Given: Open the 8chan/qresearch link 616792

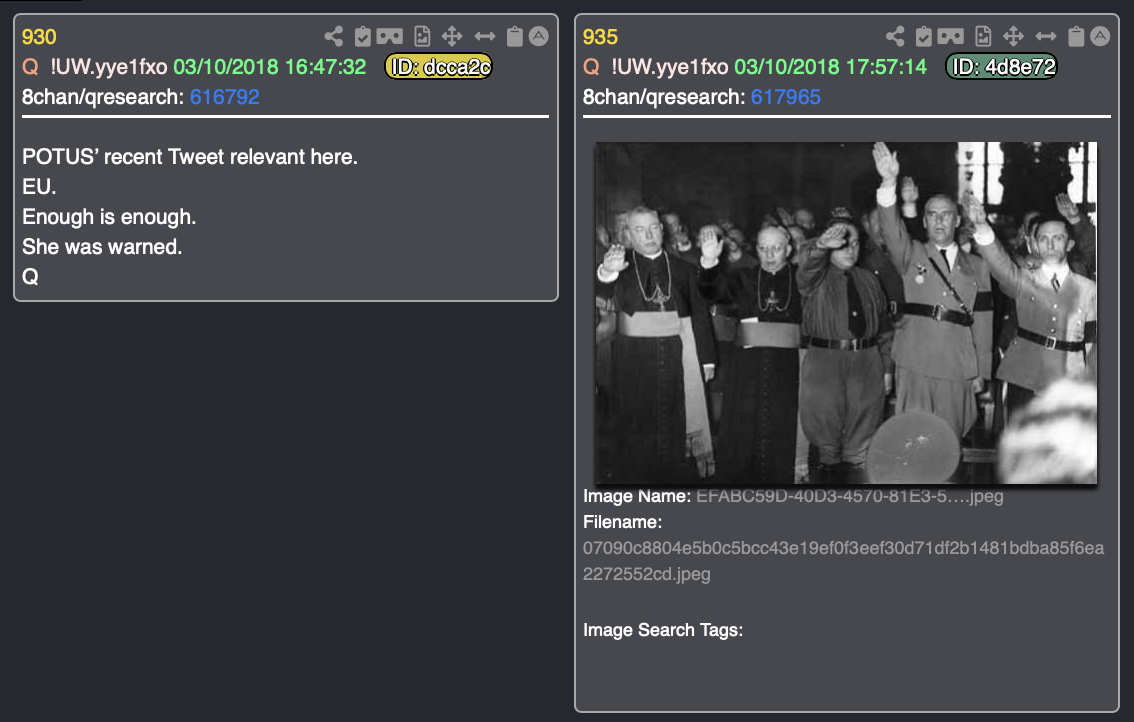Looking at the screenshot, I should (x=224, y=97).
